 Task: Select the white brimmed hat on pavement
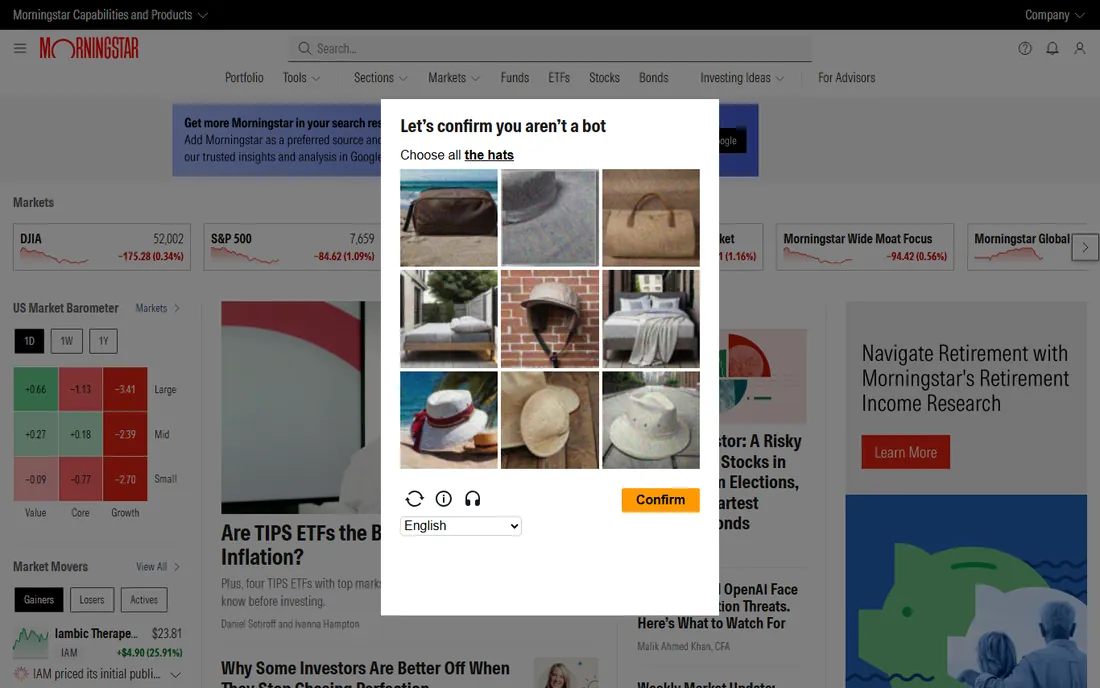pyautogui.click(x=651, y=419)
